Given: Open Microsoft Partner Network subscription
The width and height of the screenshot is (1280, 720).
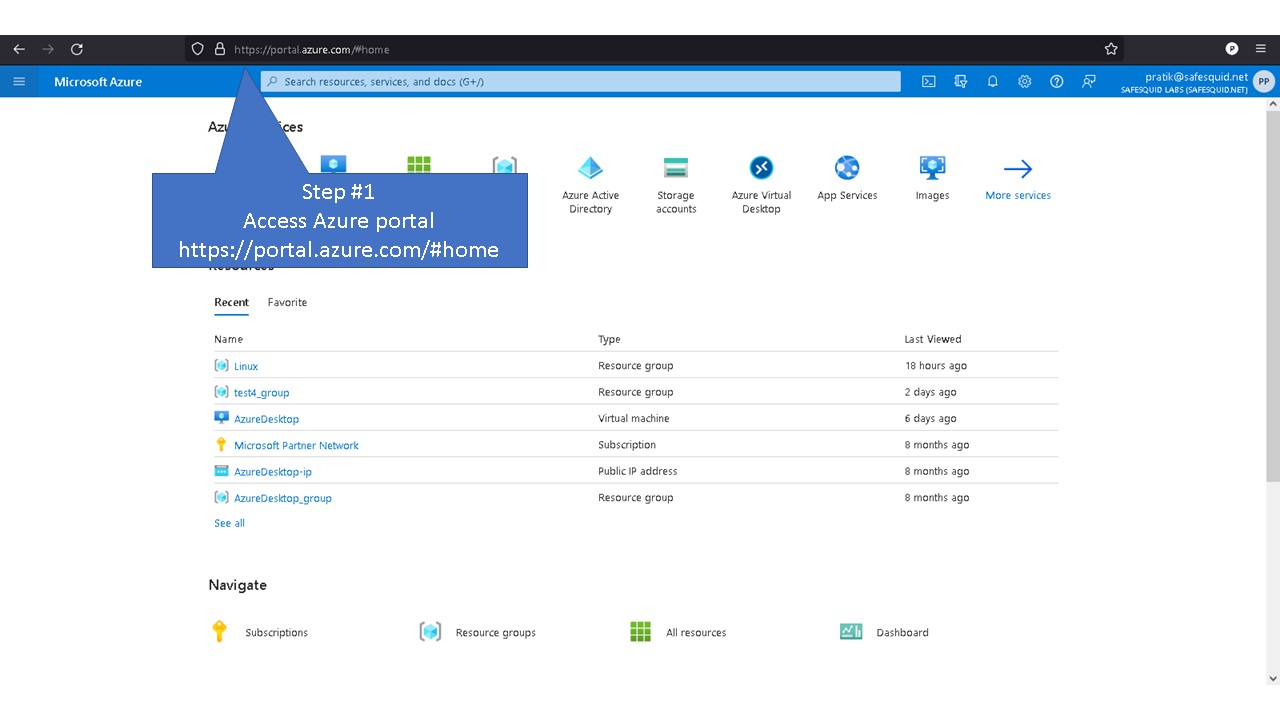Looking at the screenshot, I should 296,445.
